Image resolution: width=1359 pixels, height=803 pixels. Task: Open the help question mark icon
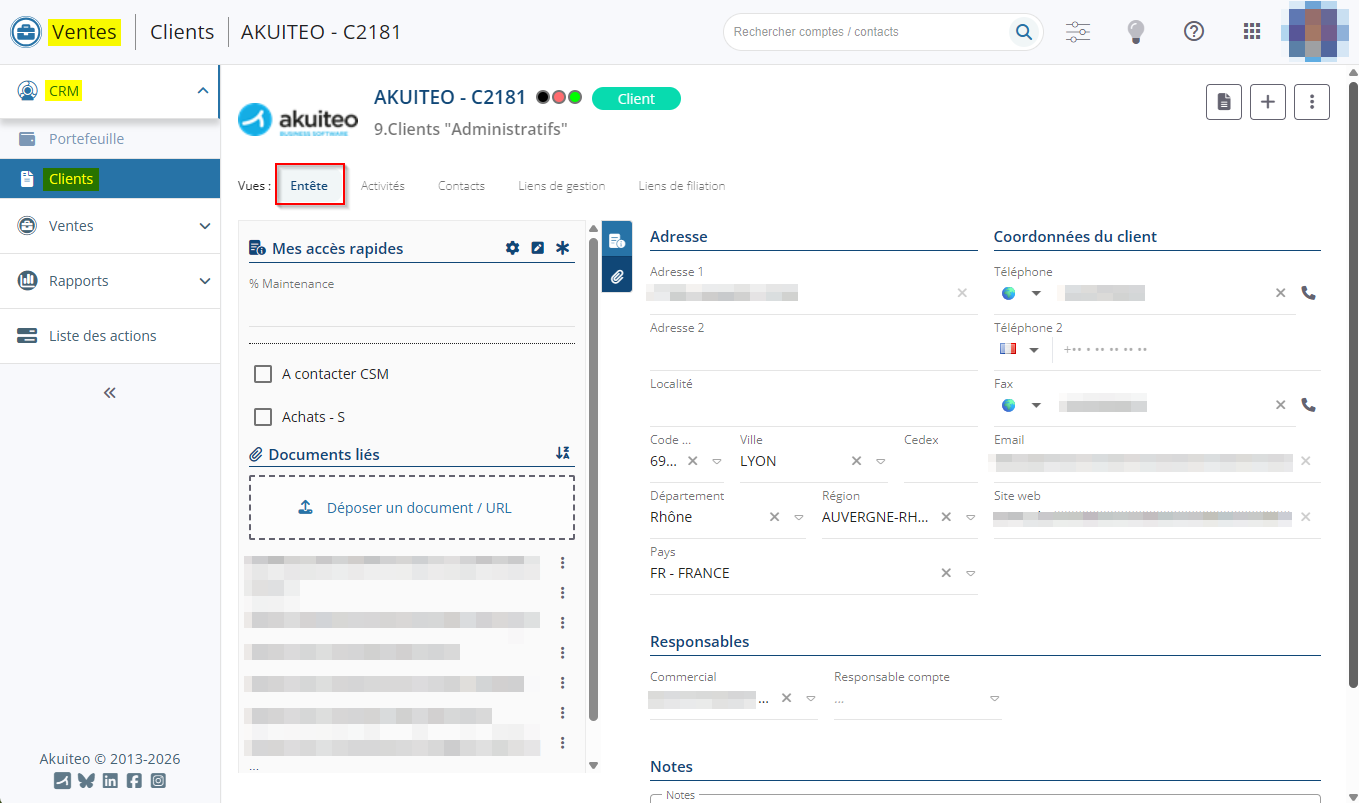coord(1193,32)
